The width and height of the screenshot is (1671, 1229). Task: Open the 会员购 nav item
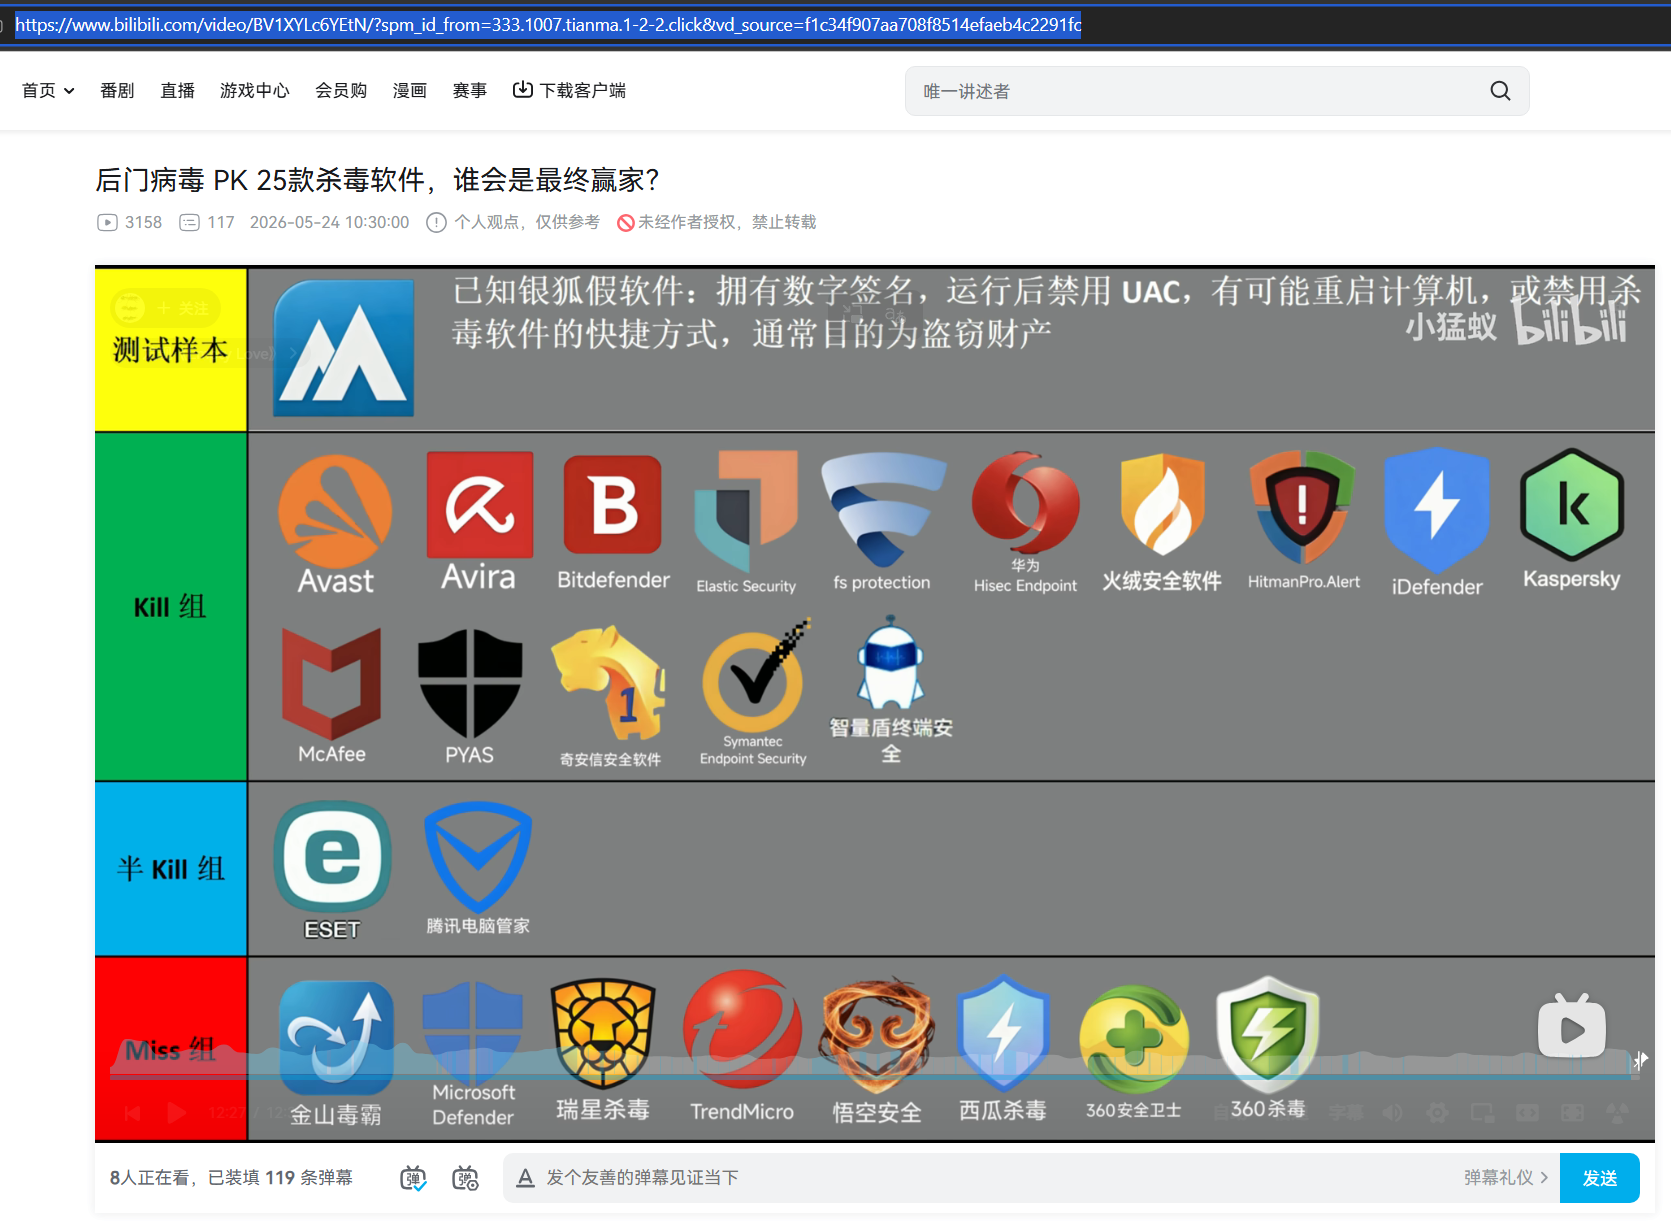tap(341, 91)
